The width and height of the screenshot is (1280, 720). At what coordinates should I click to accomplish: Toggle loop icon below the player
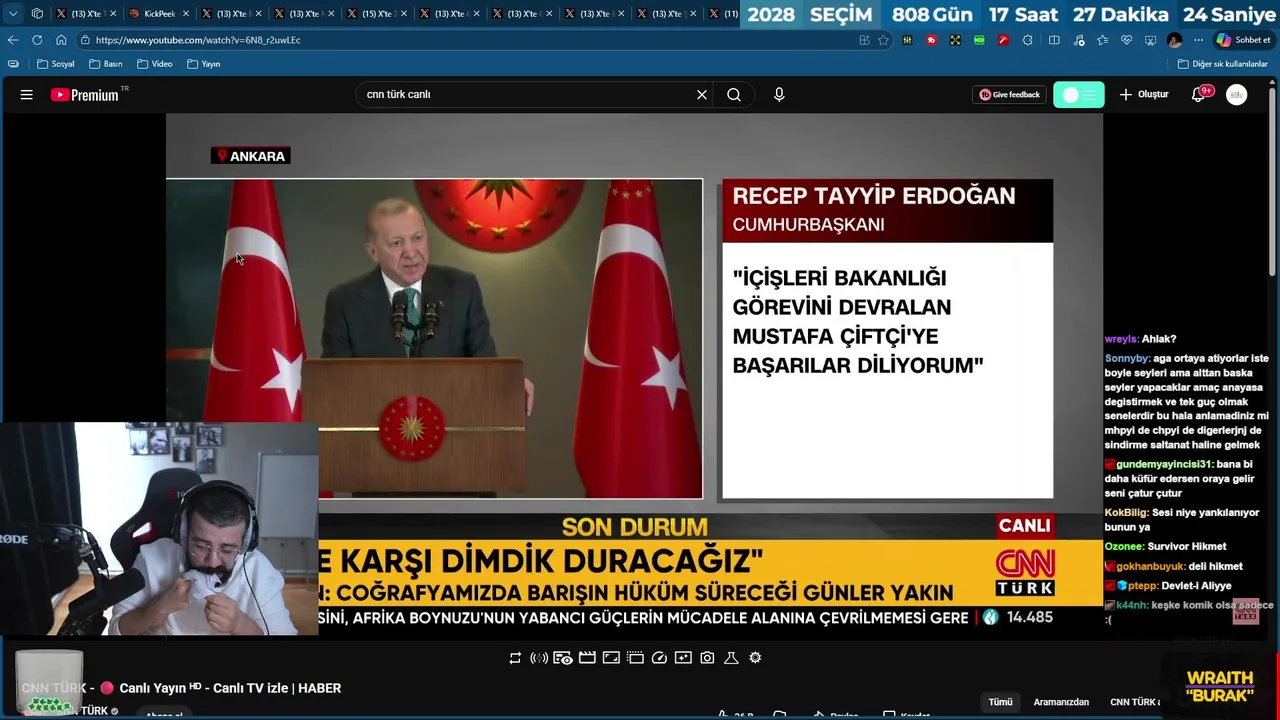(x=515, y=658)
